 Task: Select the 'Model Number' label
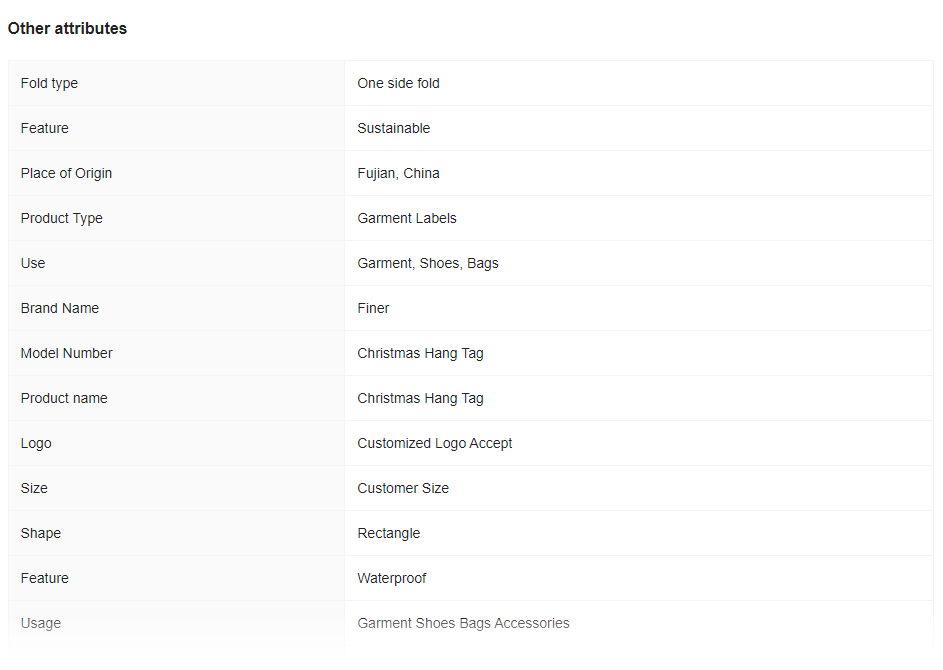coord(66,353)
